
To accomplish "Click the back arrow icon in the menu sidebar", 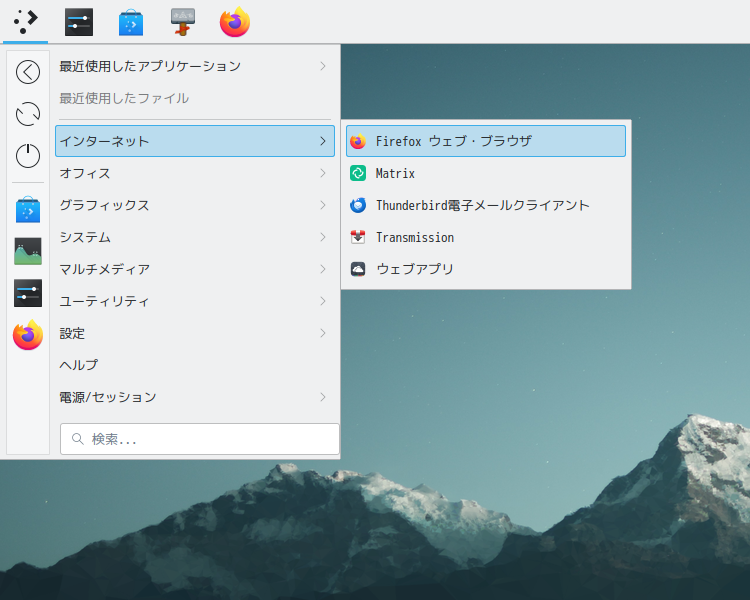I will (x=28, y=72).
